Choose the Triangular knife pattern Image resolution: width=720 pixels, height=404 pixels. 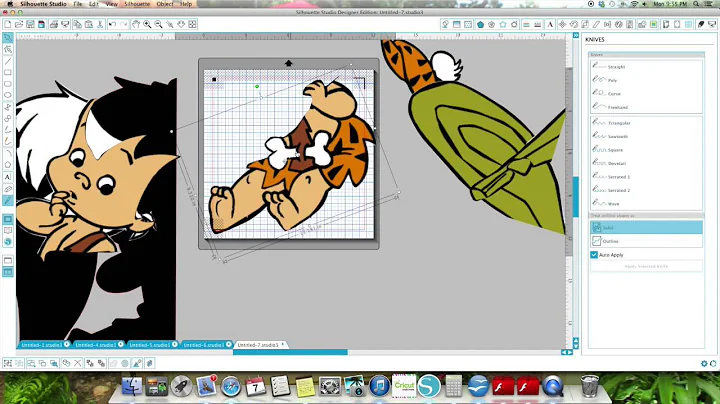646,123
